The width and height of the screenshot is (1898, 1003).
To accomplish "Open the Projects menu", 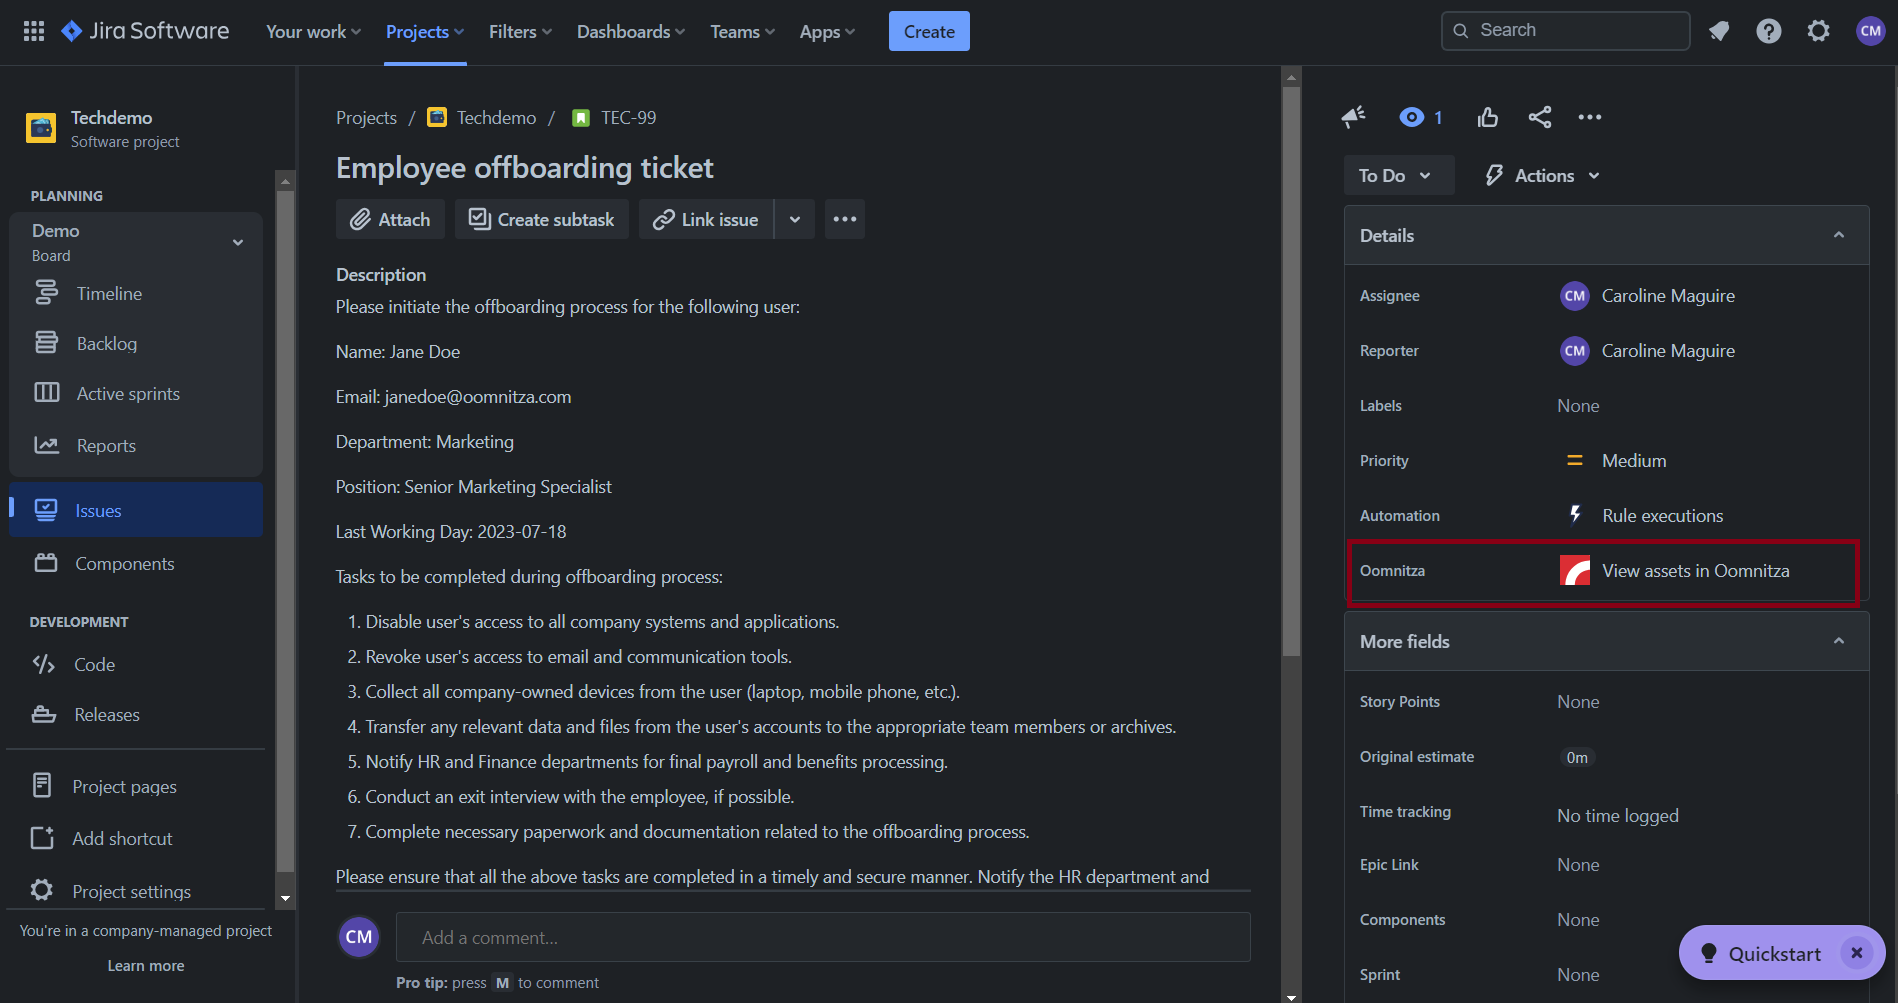I will point(424,32).
